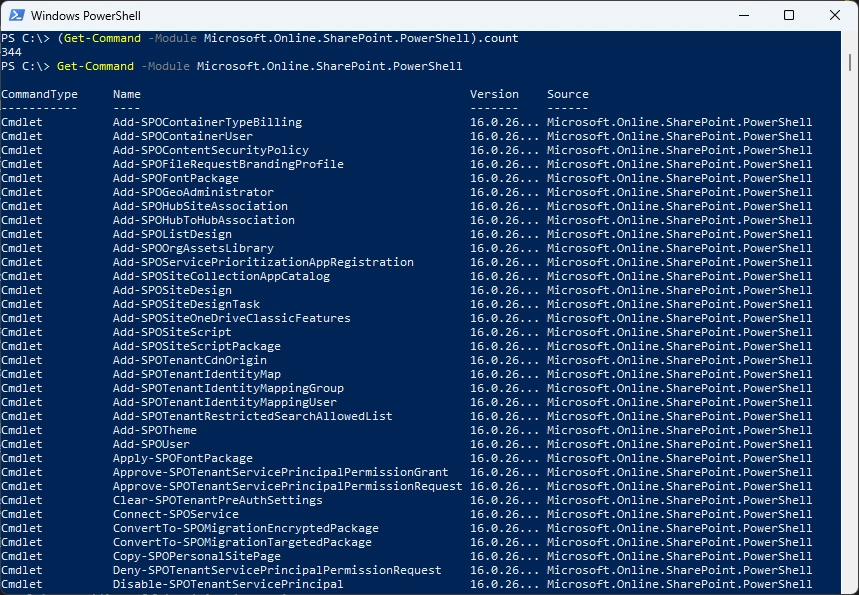Click the Source column header
Screen dimensions: 859x595
[x=567, y=94]
